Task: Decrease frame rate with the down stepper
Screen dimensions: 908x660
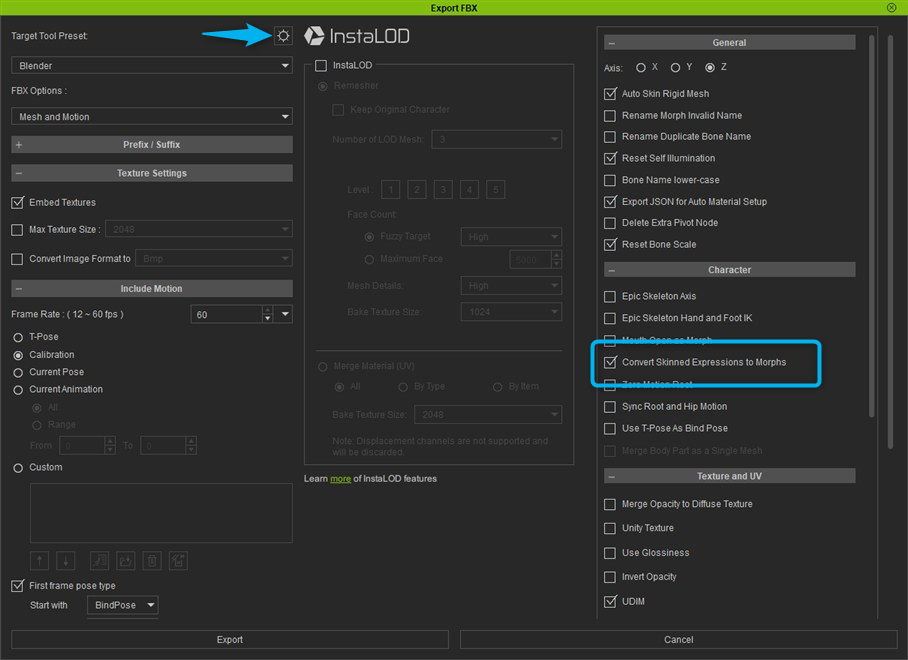Action: [267, 318]
